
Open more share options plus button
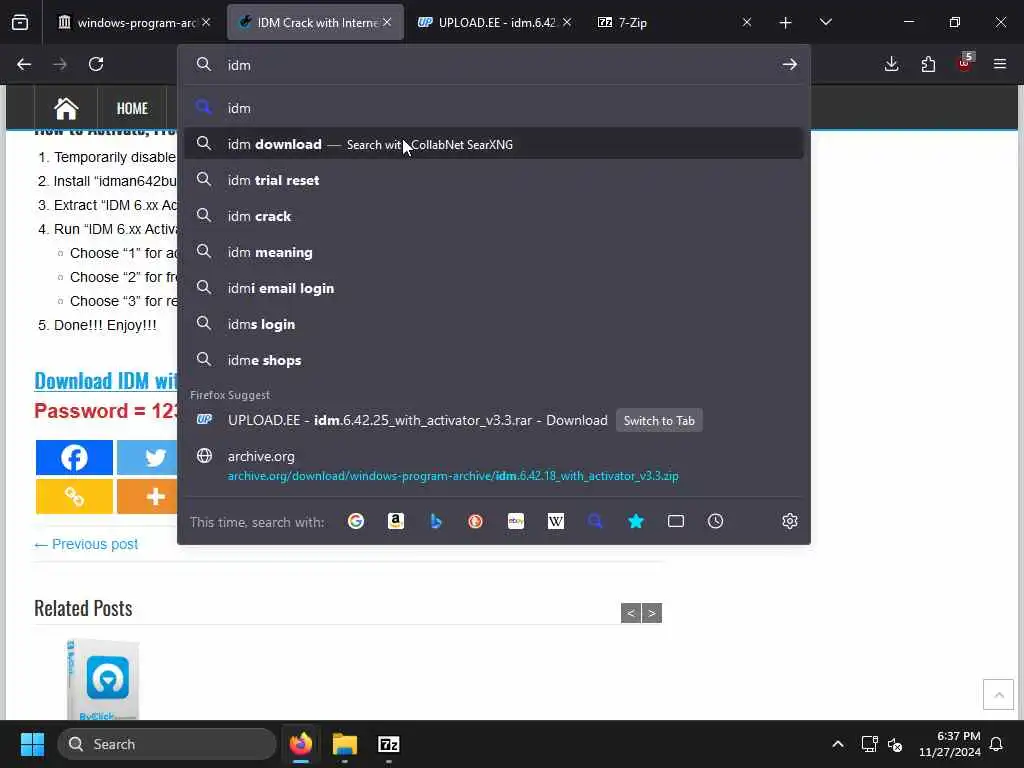148,496
